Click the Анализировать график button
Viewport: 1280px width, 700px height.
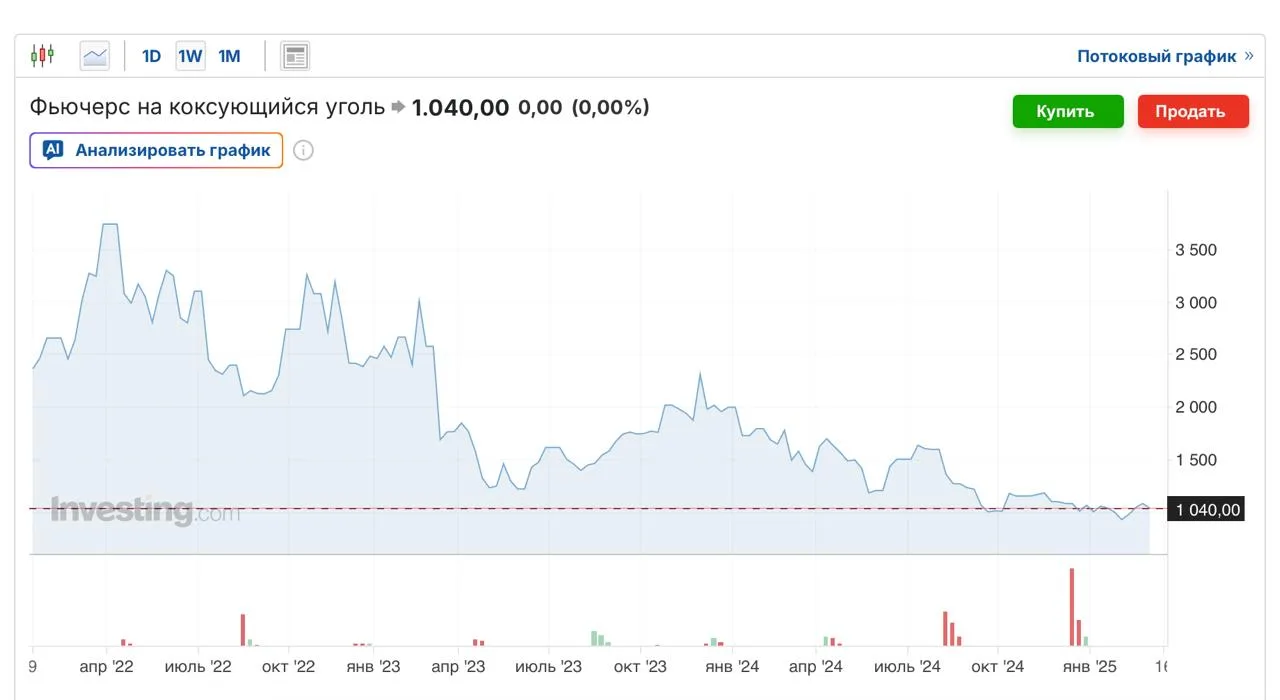click(x=157, y=150)
